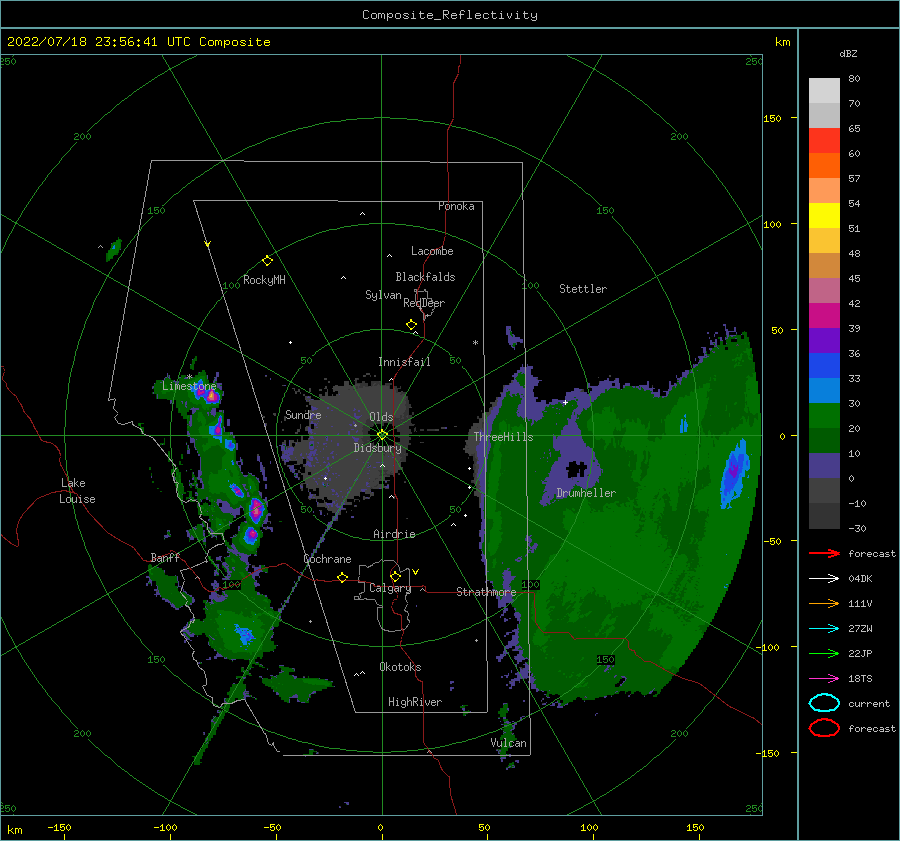Select the purple 39–36 dBZ swatch
The width and height of the screenshot is (900, 841).
click(824, 340)
